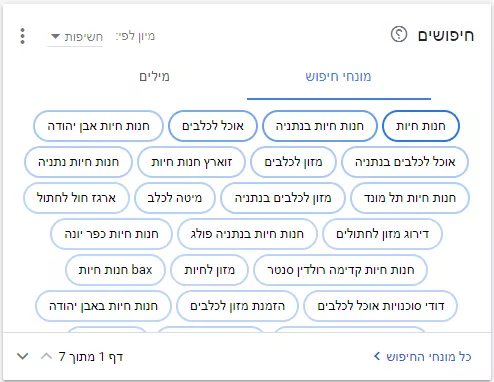Select the חנות חיות search term chip
This screenshot has height=382, width=494.
pos(421,126)
